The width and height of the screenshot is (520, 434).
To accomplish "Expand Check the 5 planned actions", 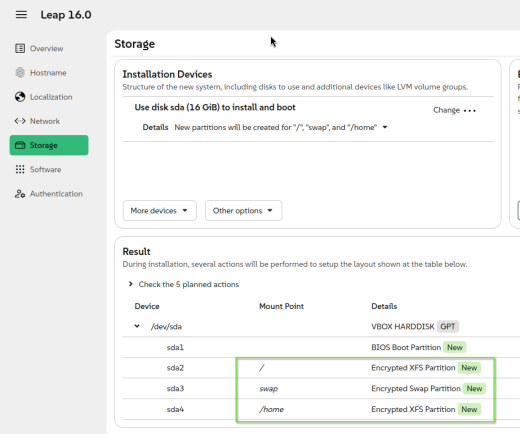I will 131,284.
